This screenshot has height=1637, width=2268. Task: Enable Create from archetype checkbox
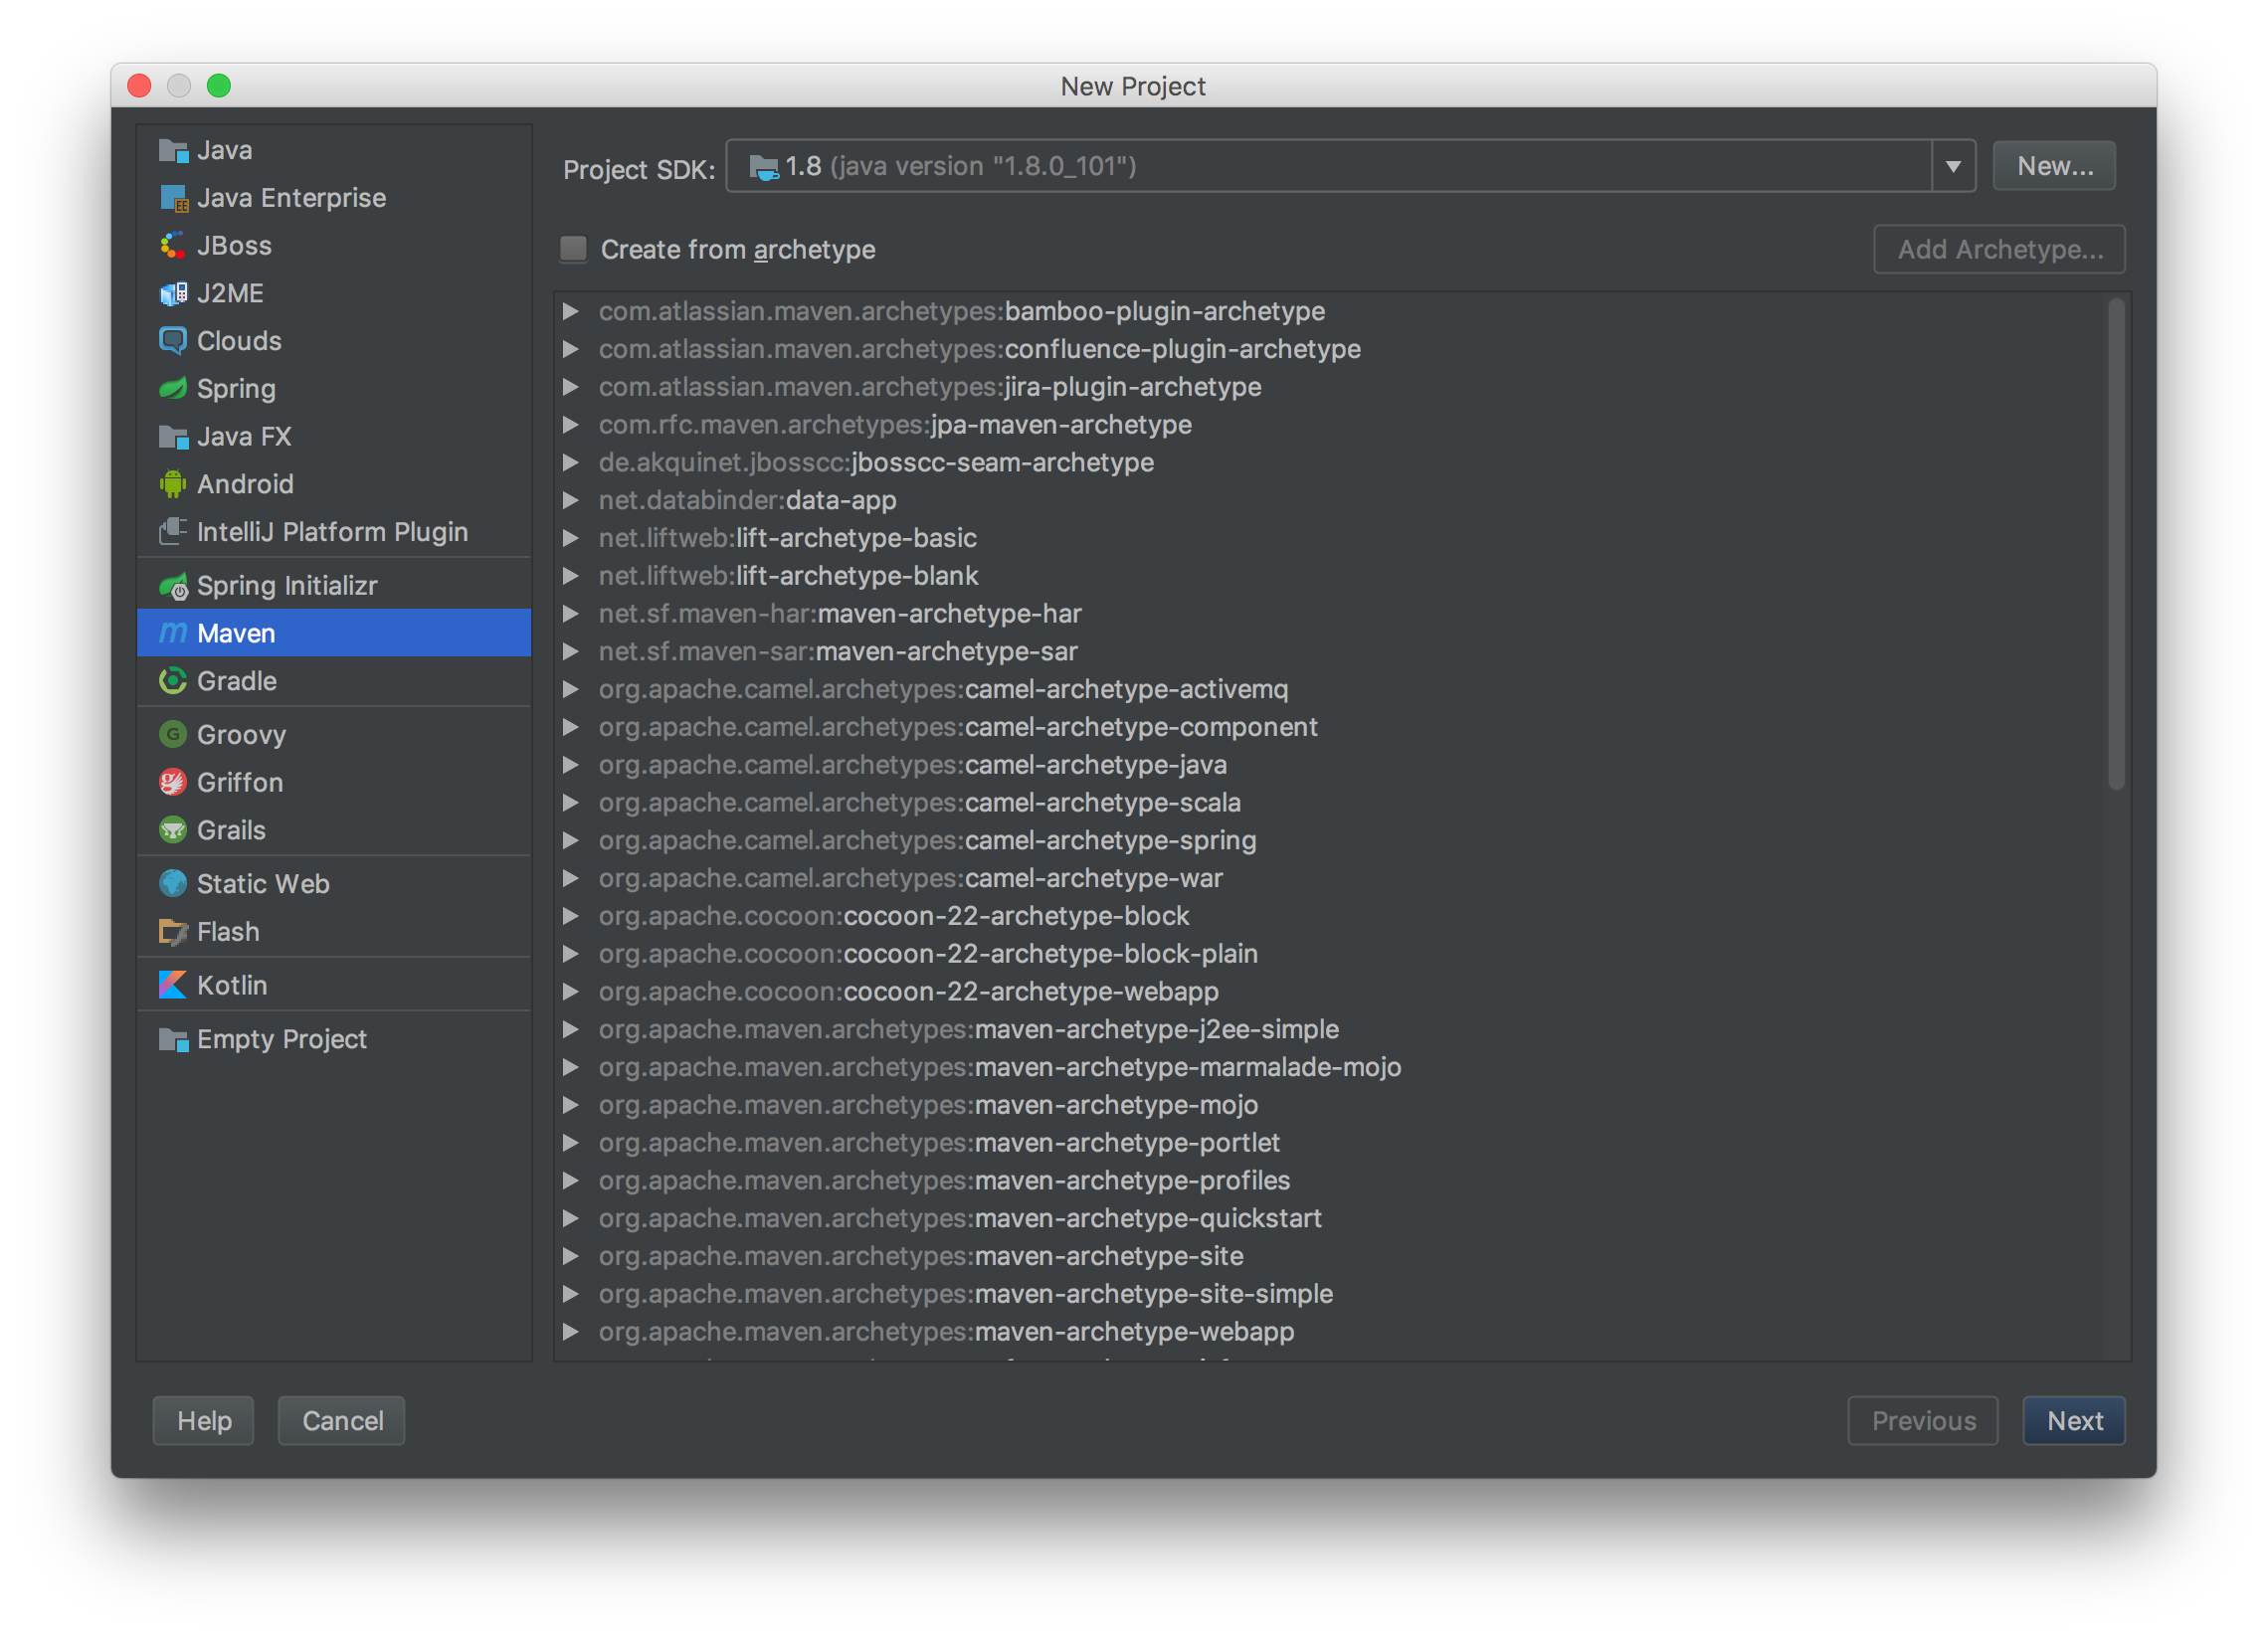pos(573,249)
